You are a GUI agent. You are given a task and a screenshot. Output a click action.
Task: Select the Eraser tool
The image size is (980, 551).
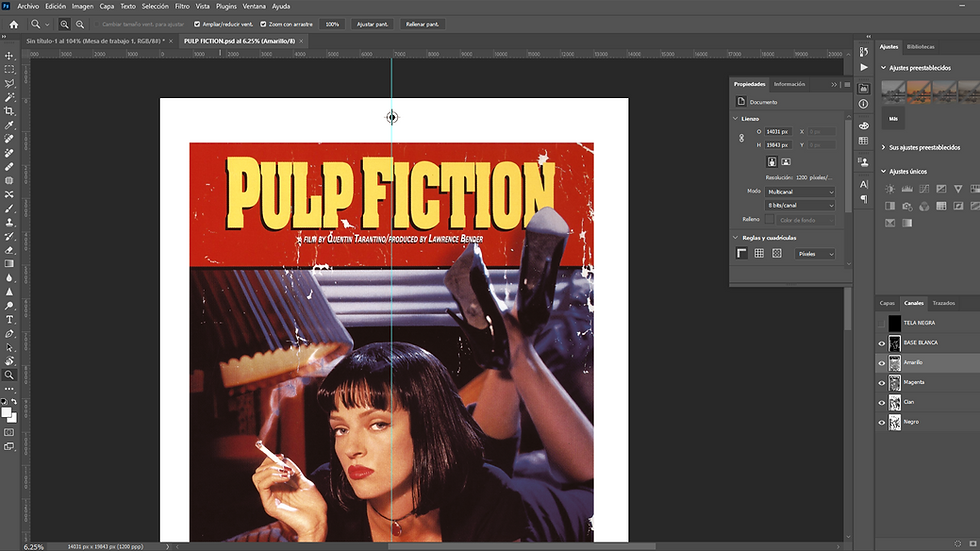click(9, 250)
